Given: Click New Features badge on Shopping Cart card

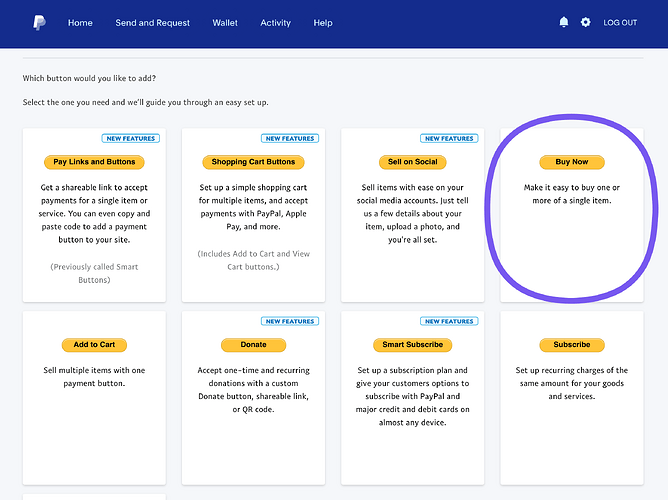Looking at the screenshot, I should [x=290, y=138].
